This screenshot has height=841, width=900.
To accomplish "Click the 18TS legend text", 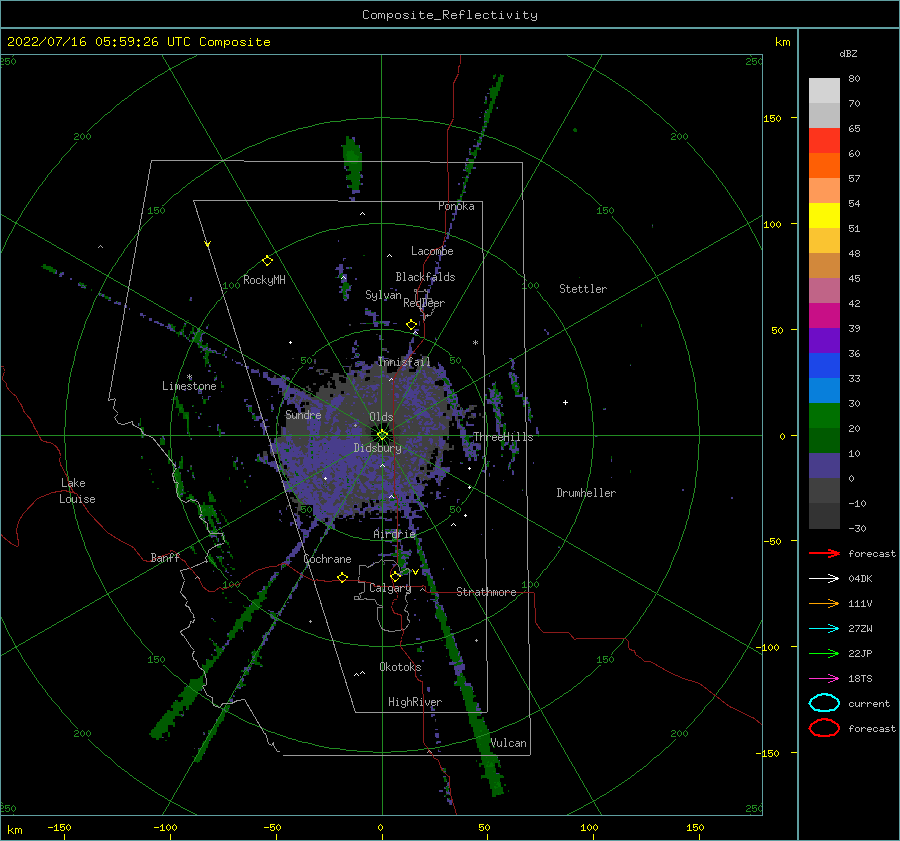I will pyautogui.click(x=860, y=679).
